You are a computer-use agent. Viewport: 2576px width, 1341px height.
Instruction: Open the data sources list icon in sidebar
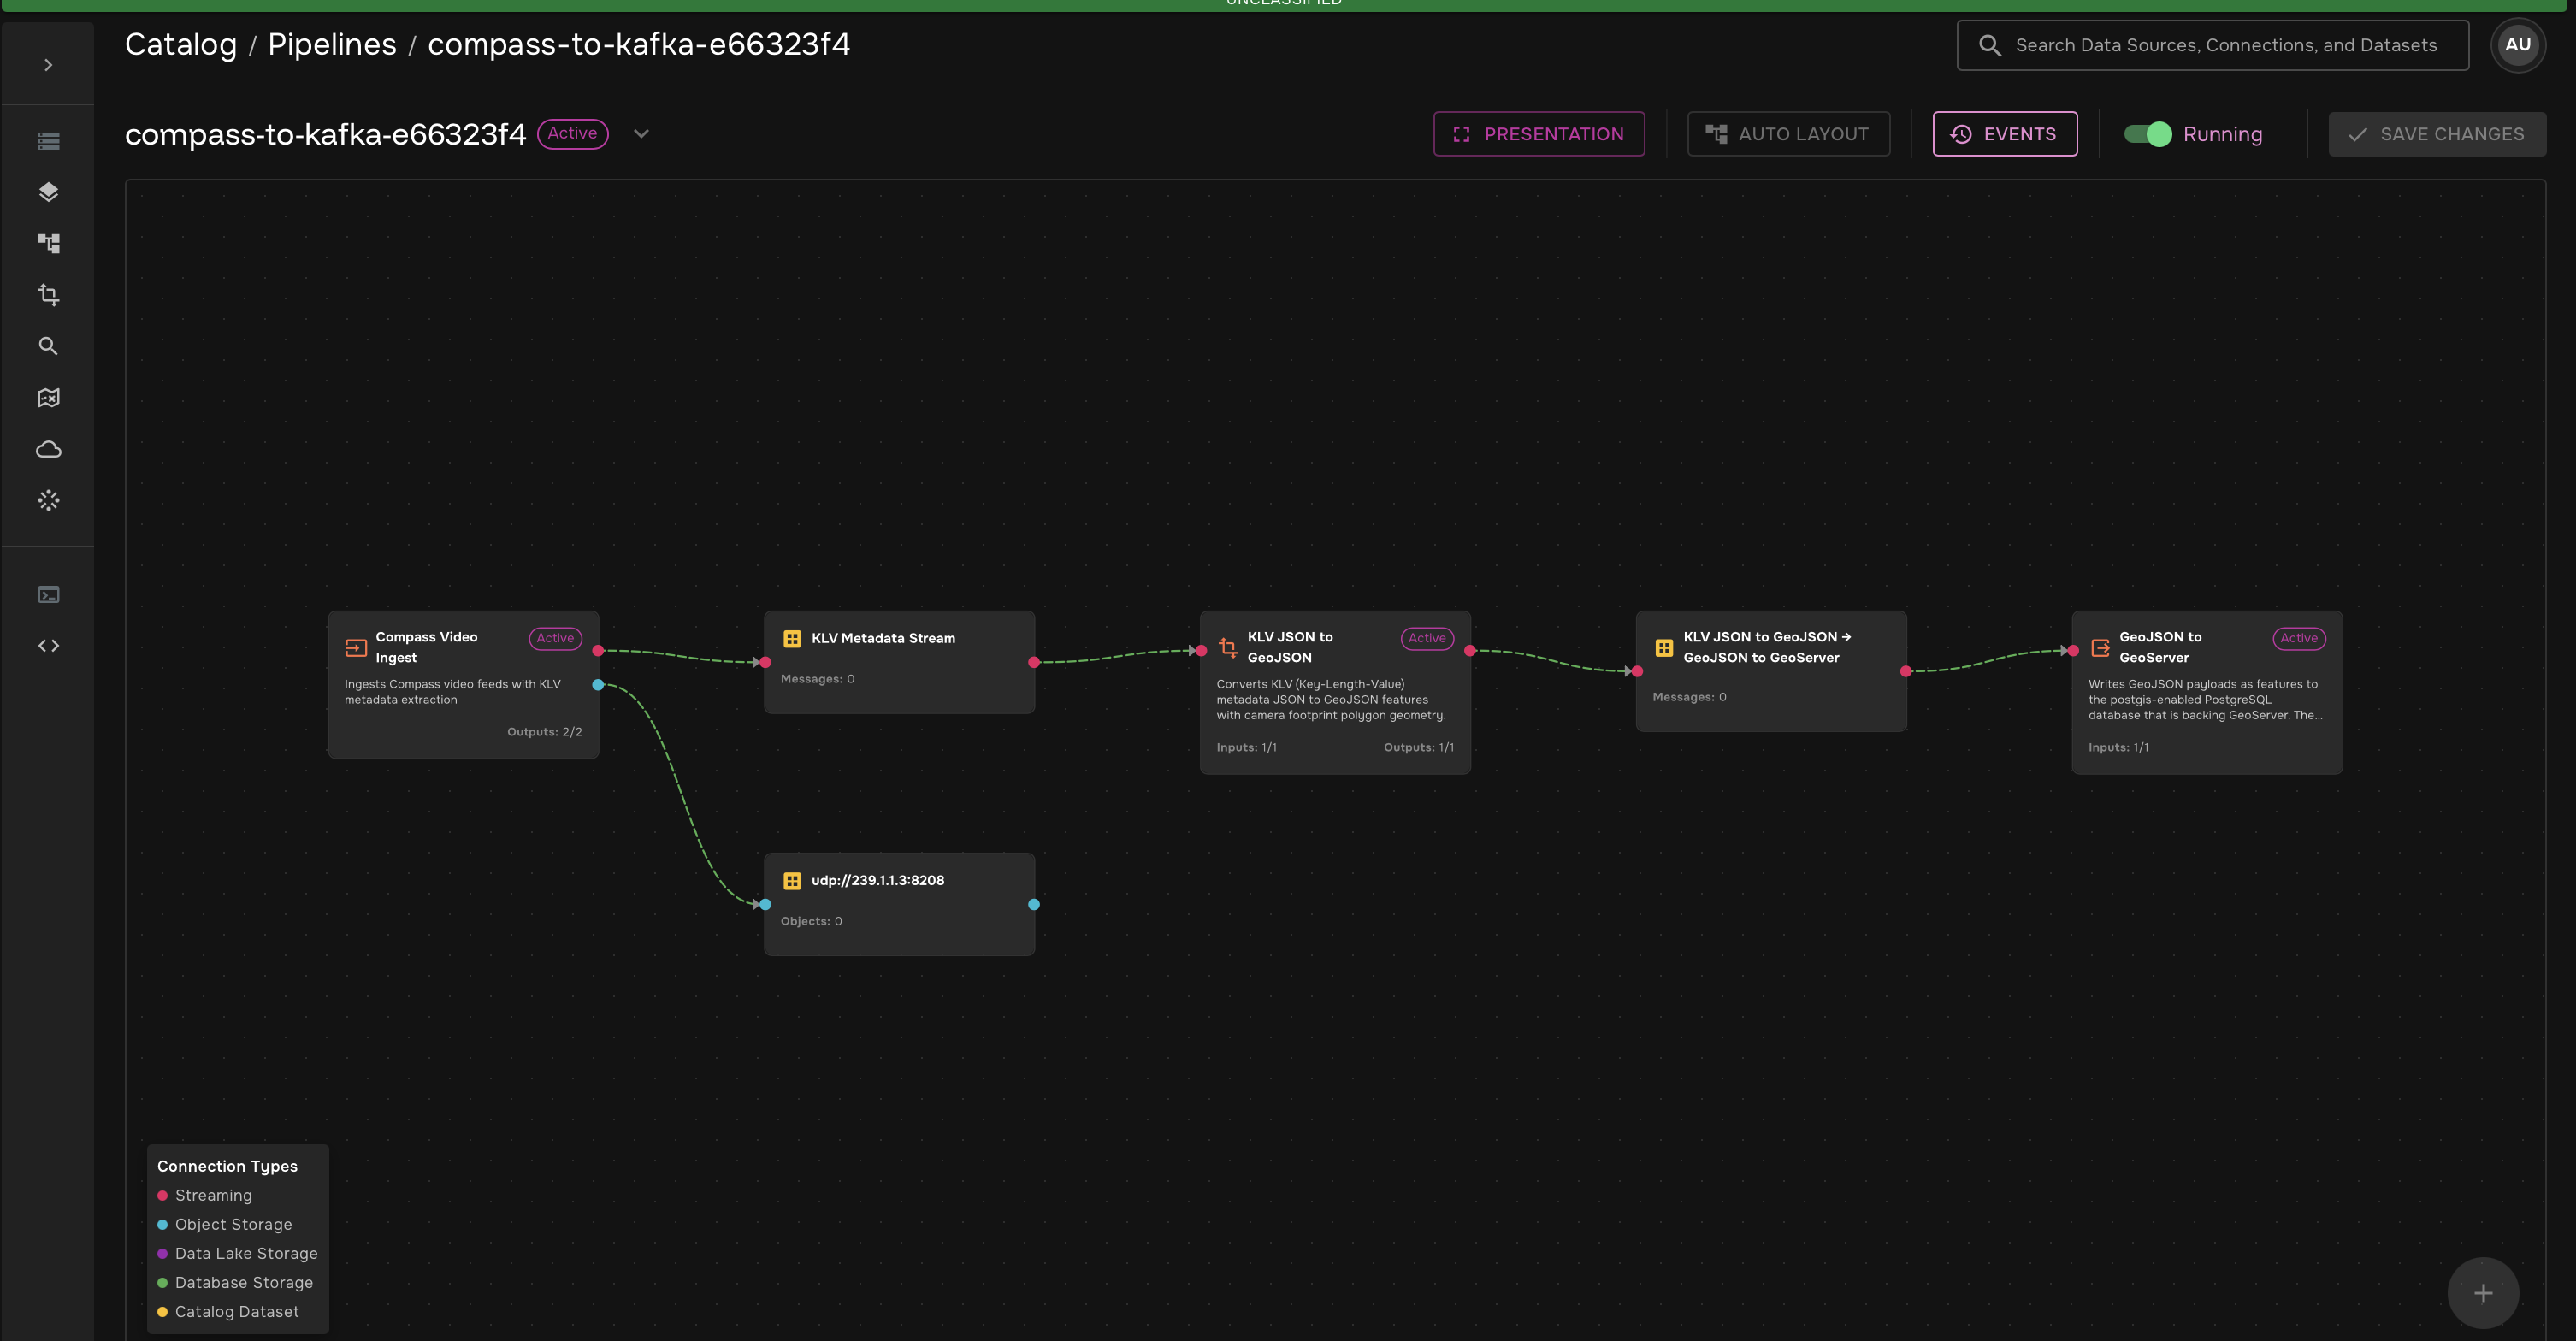(48, 141)
